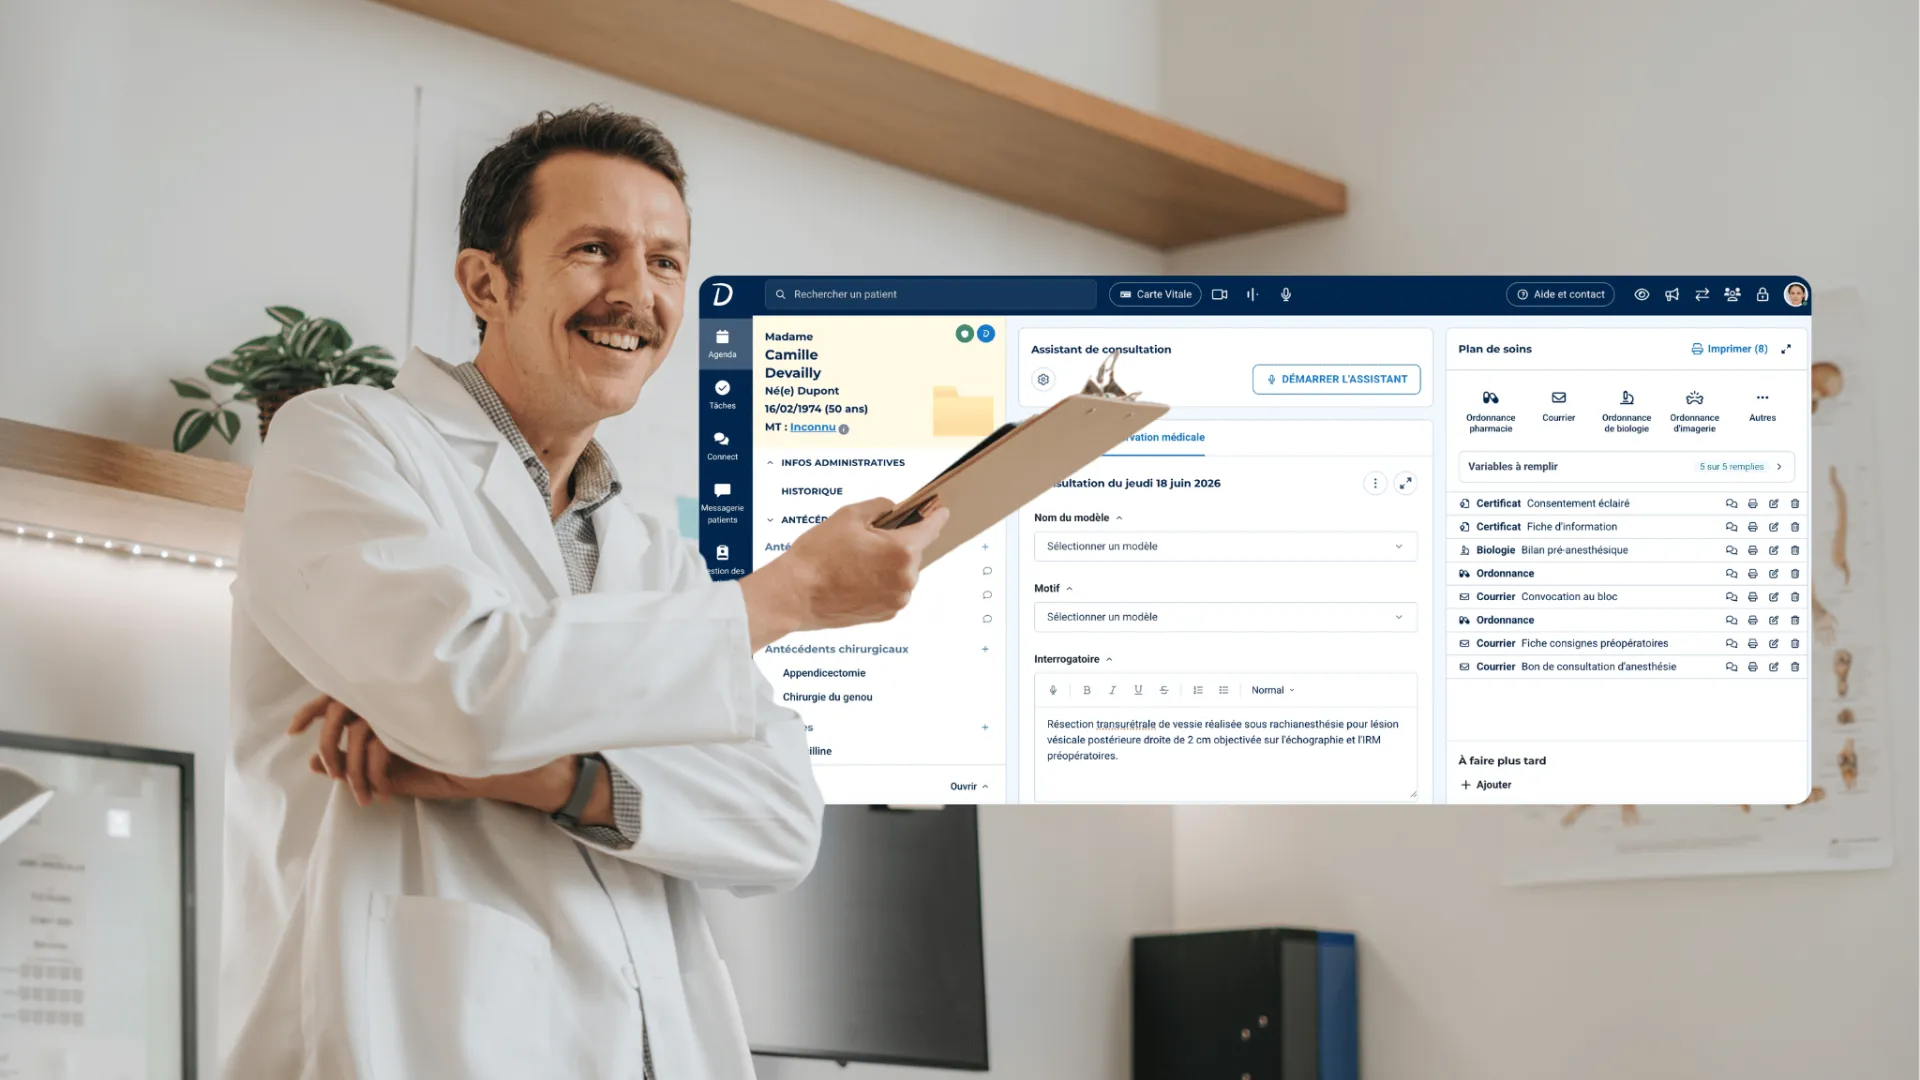Toggle numbered list formatting

point(1198,690)
